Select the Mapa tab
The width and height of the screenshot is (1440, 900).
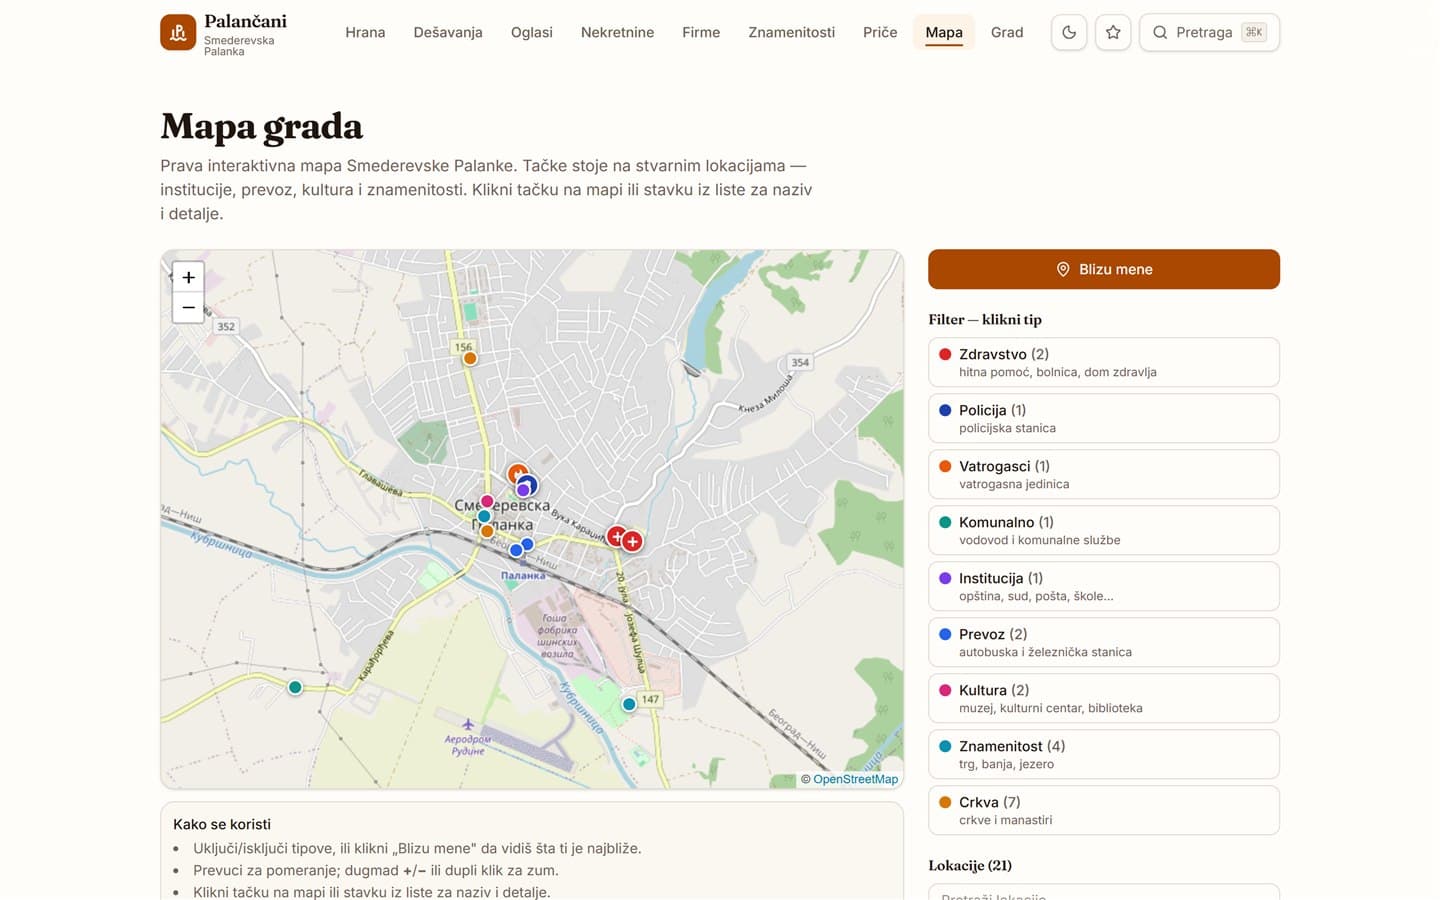click(944, 32)
